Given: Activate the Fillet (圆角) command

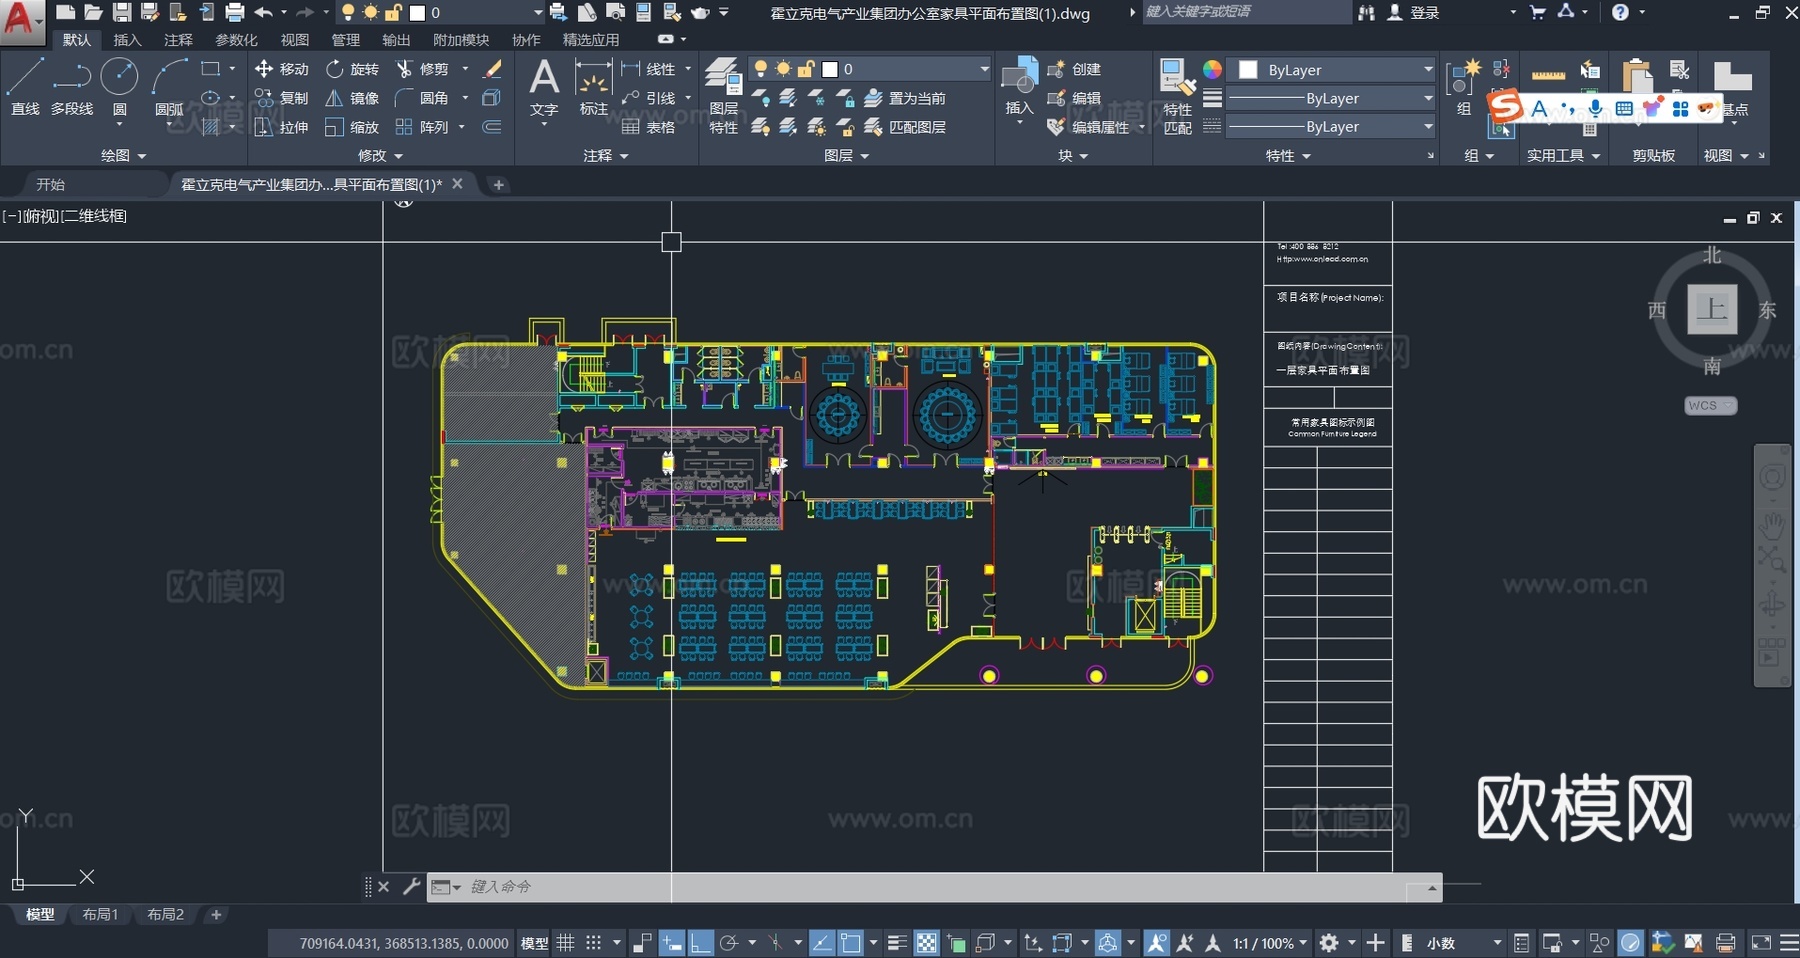Looking at the screenshot, I should point(422,98).
